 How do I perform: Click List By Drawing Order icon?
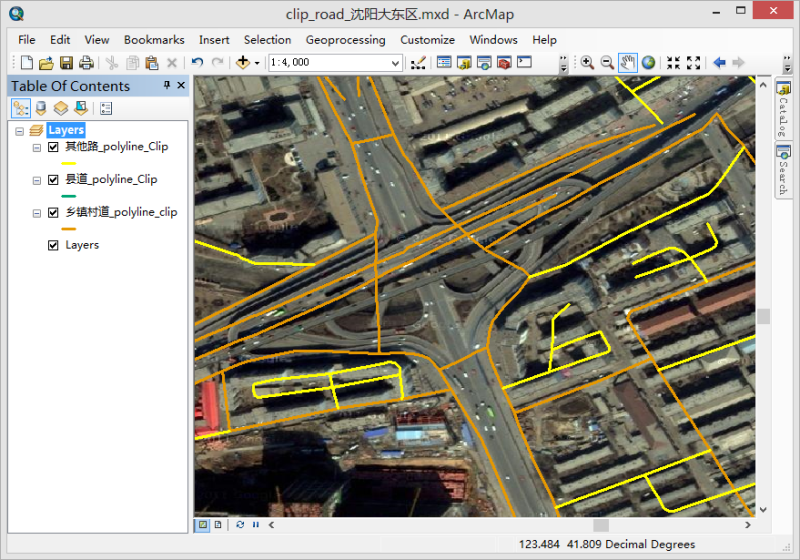coord(20,108)
